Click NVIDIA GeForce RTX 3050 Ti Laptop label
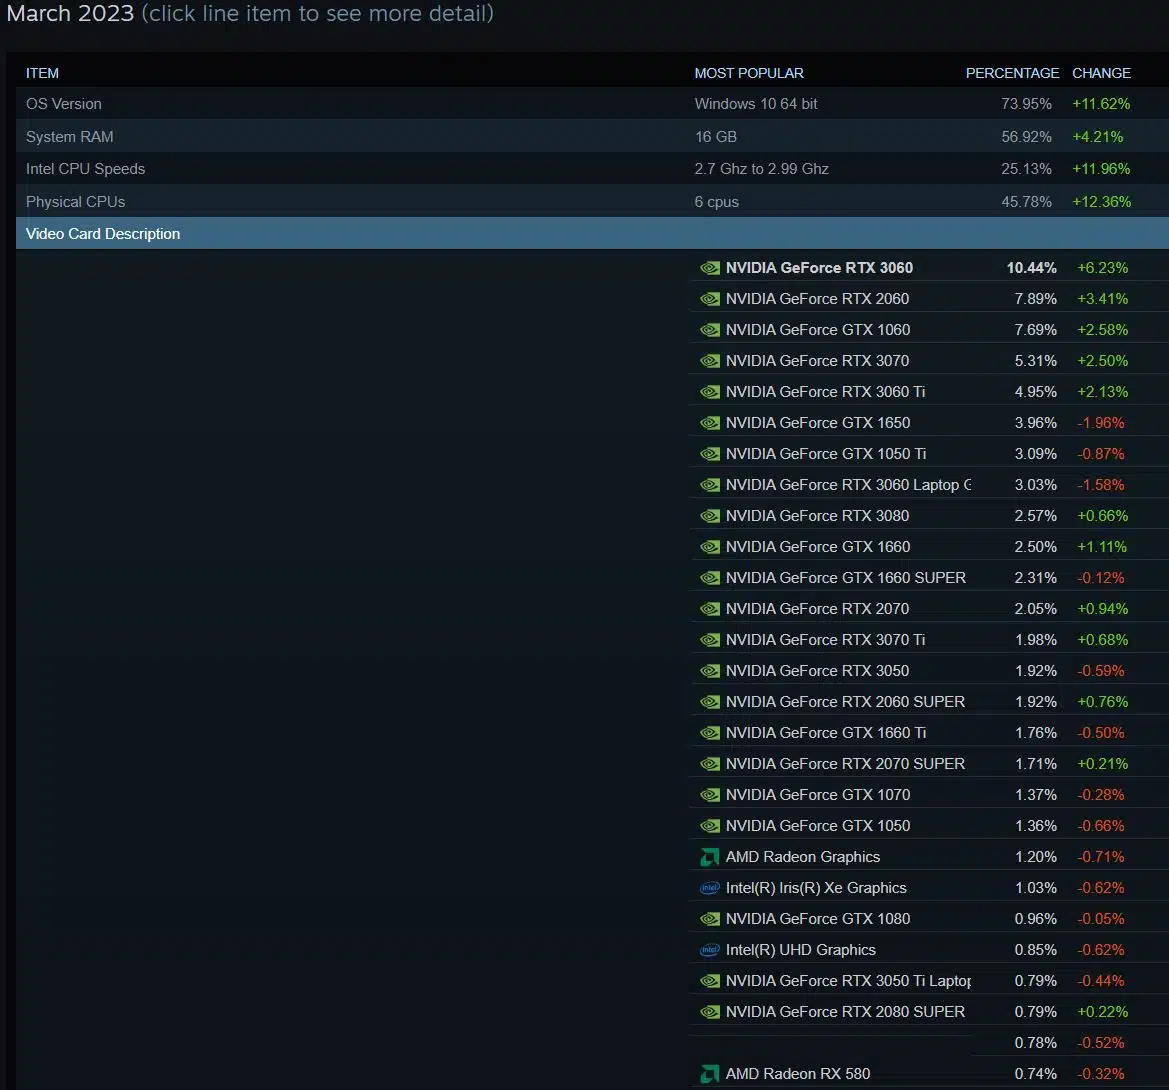Viewport: 1169px width, 1090px height. 848,981
